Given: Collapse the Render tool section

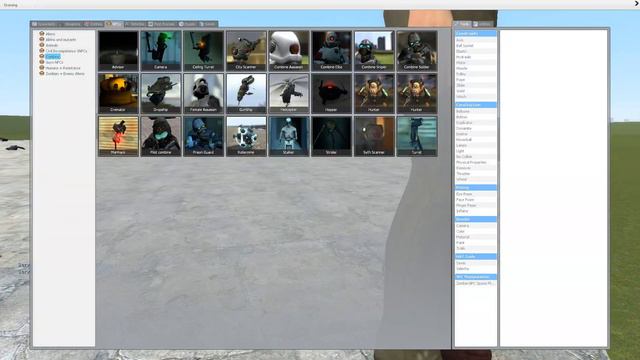Looking at the screenshot, I should [476, 219].
